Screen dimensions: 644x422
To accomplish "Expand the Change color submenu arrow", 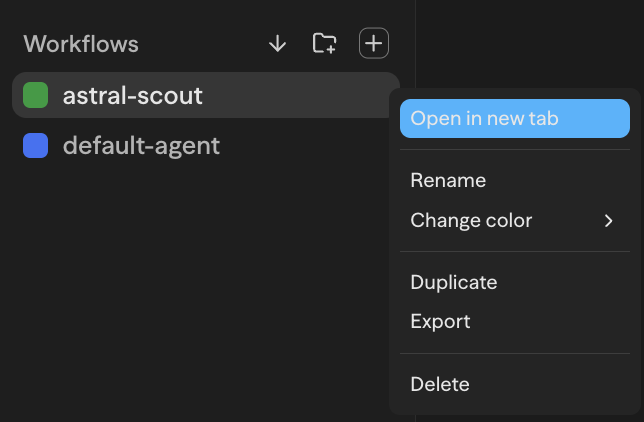I will [608, 221].
